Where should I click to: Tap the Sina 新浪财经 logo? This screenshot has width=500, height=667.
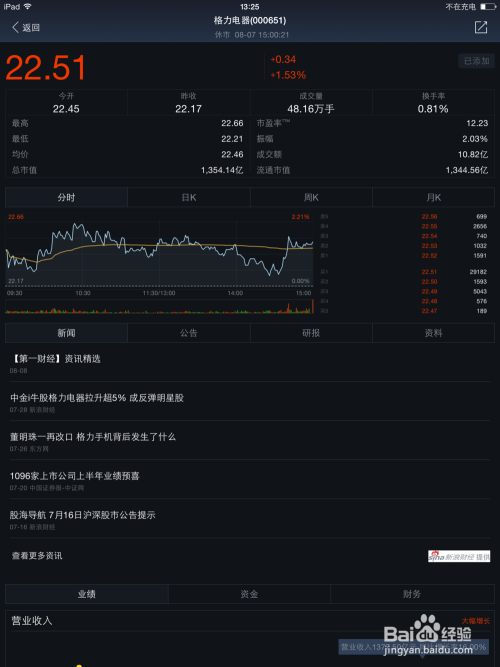pyautogui.click(x=459, y=556)
